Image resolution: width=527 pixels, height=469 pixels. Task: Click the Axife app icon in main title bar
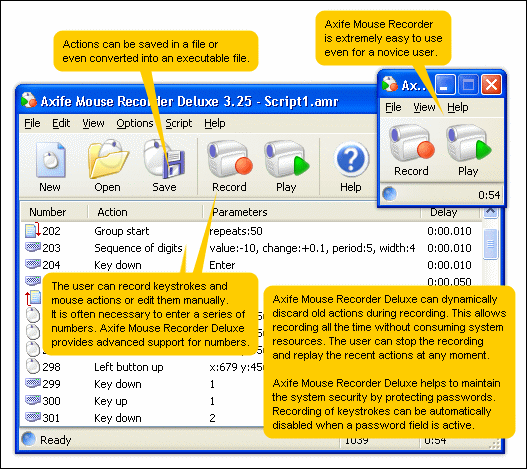pos(29,100)
